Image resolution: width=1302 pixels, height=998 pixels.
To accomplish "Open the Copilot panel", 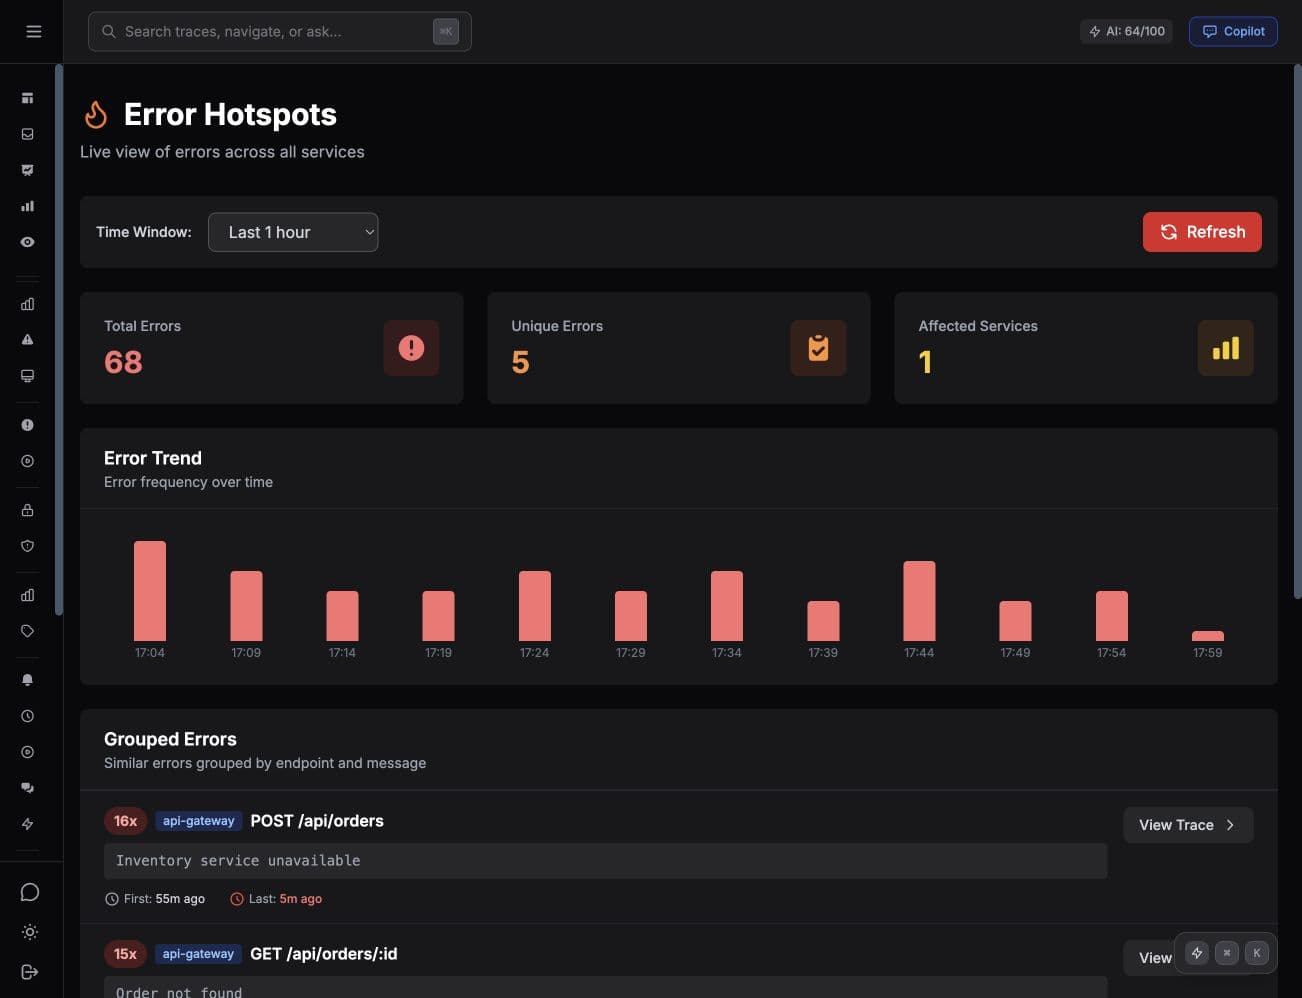I will (x=1233, y=31).
